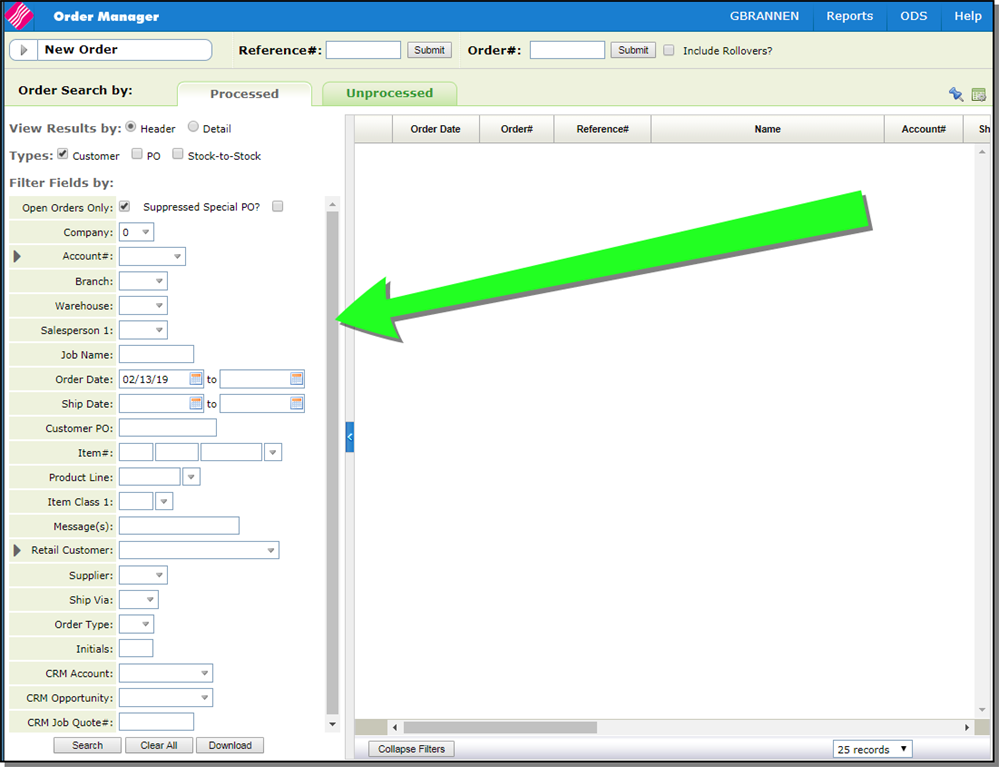This screenshot has width=999, height=767.
Task: Open the Help menu
Action: (968, 16)
